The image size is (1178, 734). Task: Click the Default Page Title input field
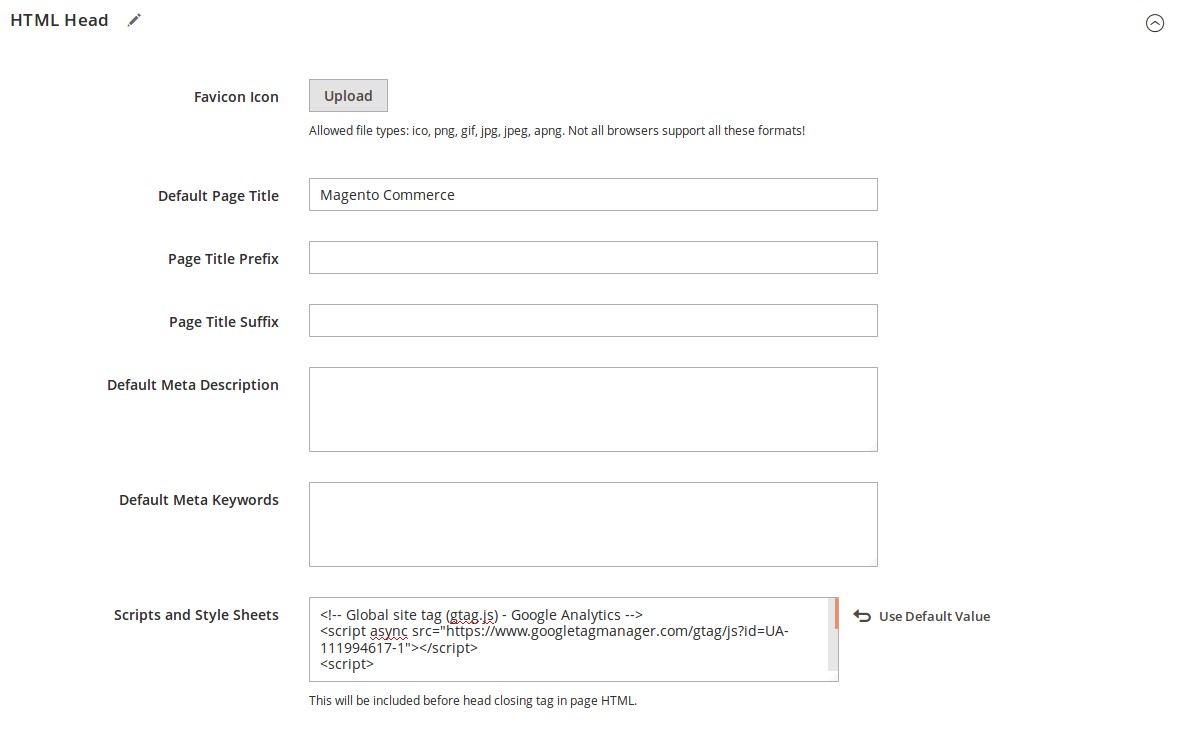(593, 194)
